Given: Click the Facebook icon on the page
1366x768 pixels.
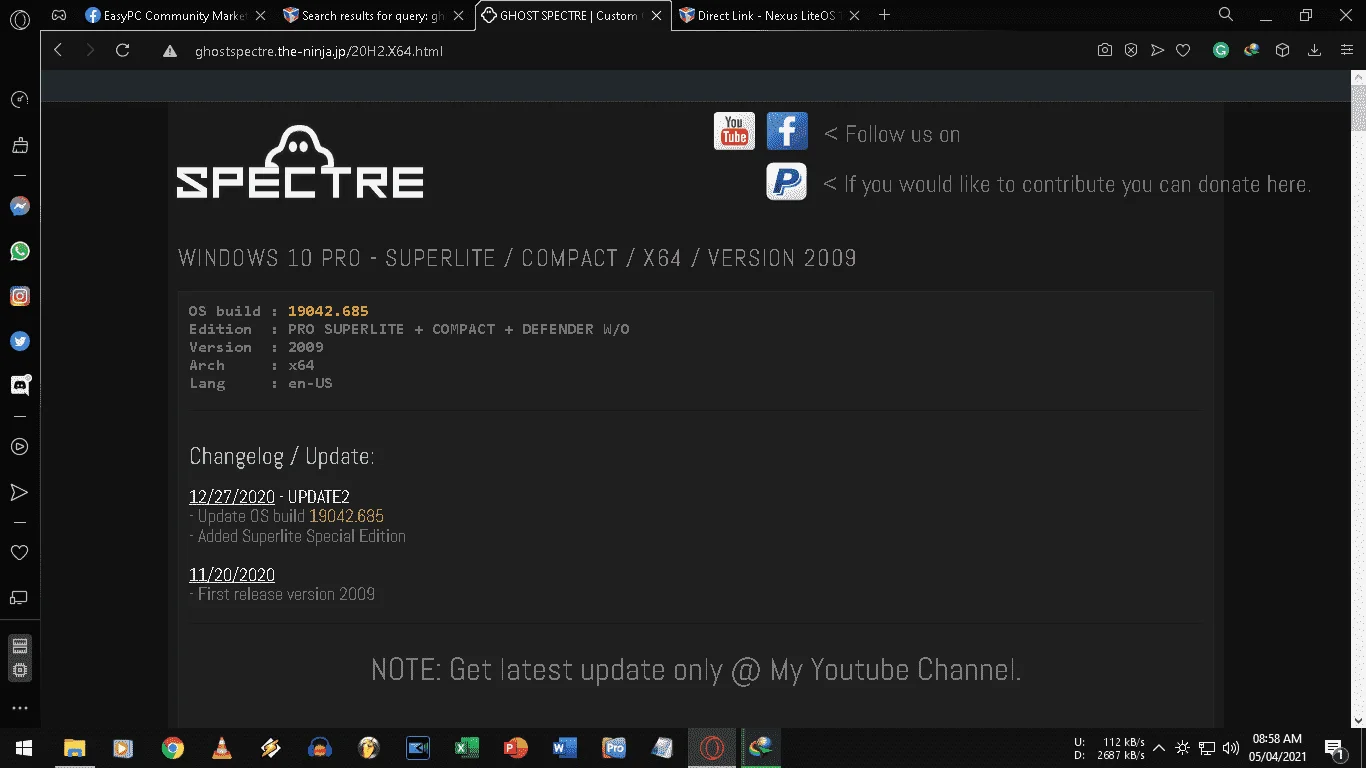Looking at the screenshot, I should point(787,131).
